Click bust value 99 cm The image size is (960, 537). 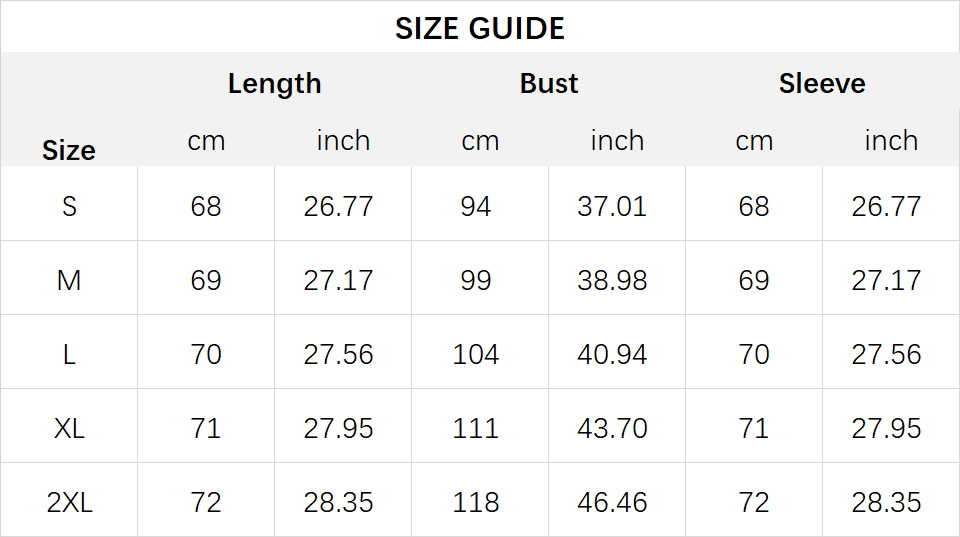(476, 280)
